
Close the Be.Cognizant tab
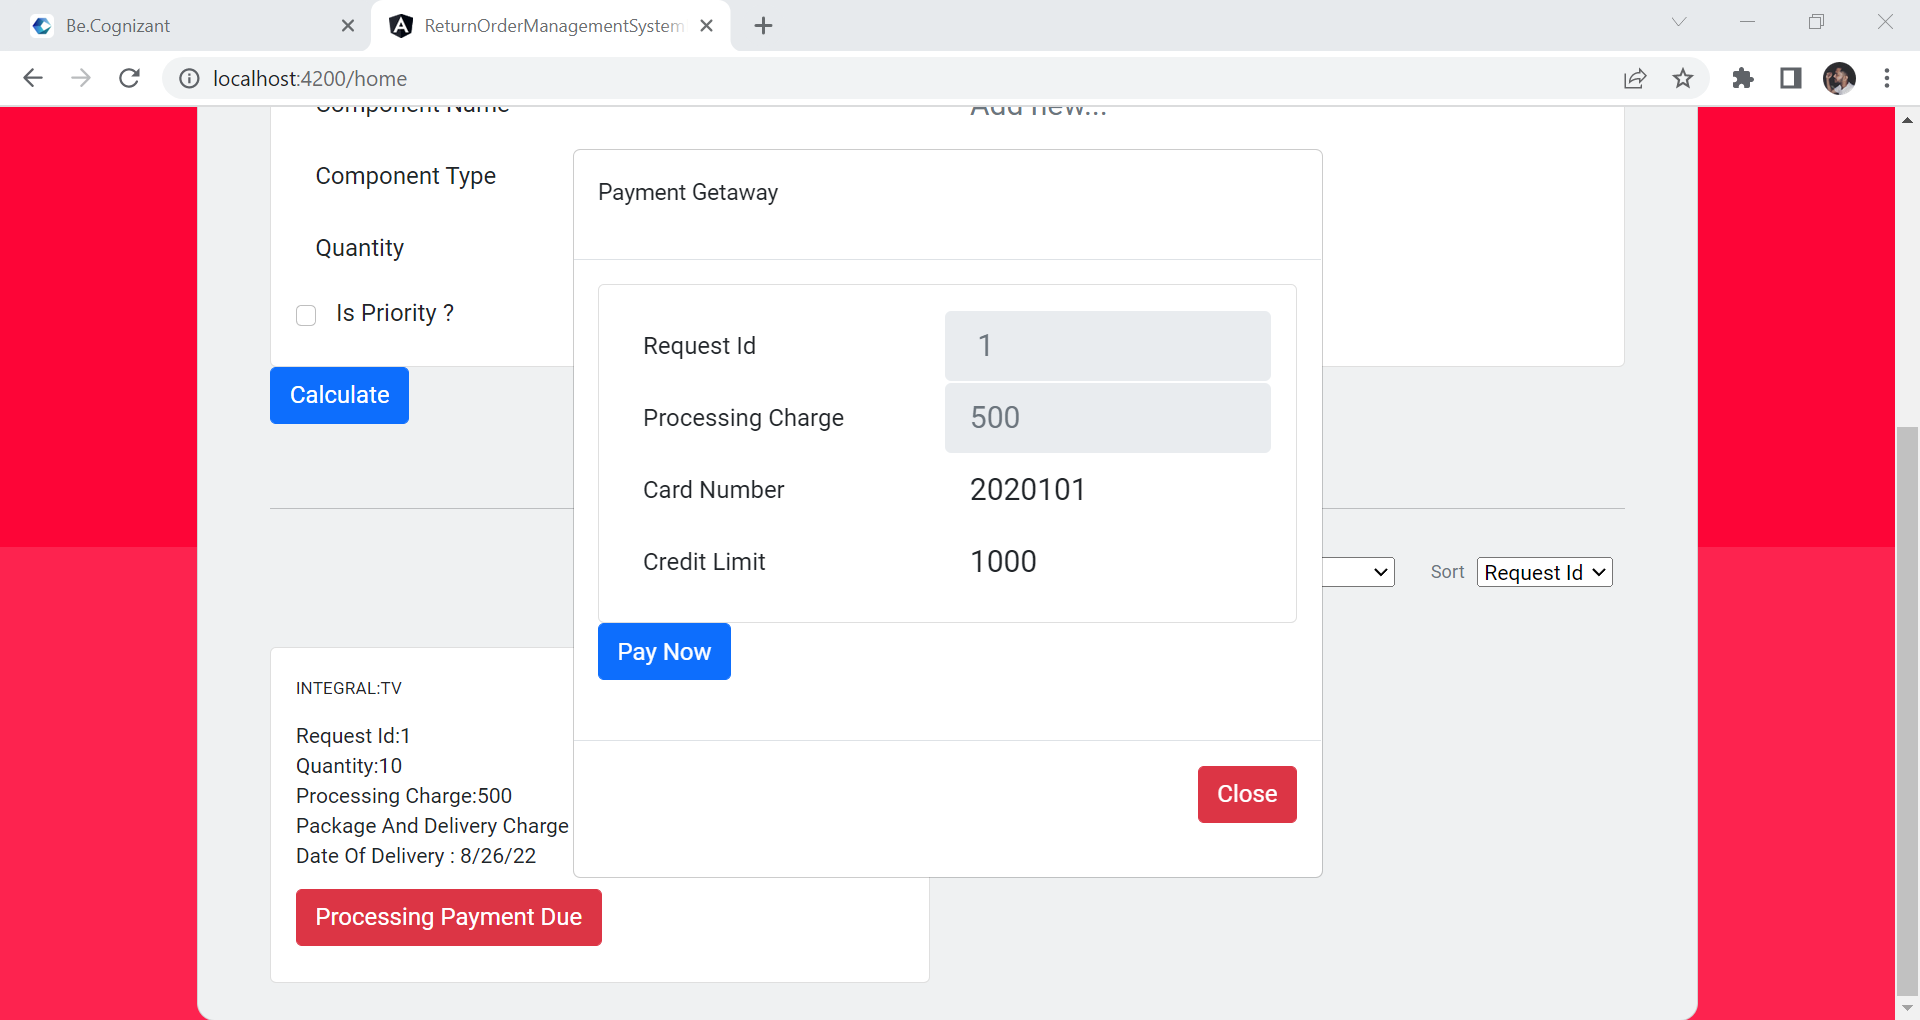point(348,26)
